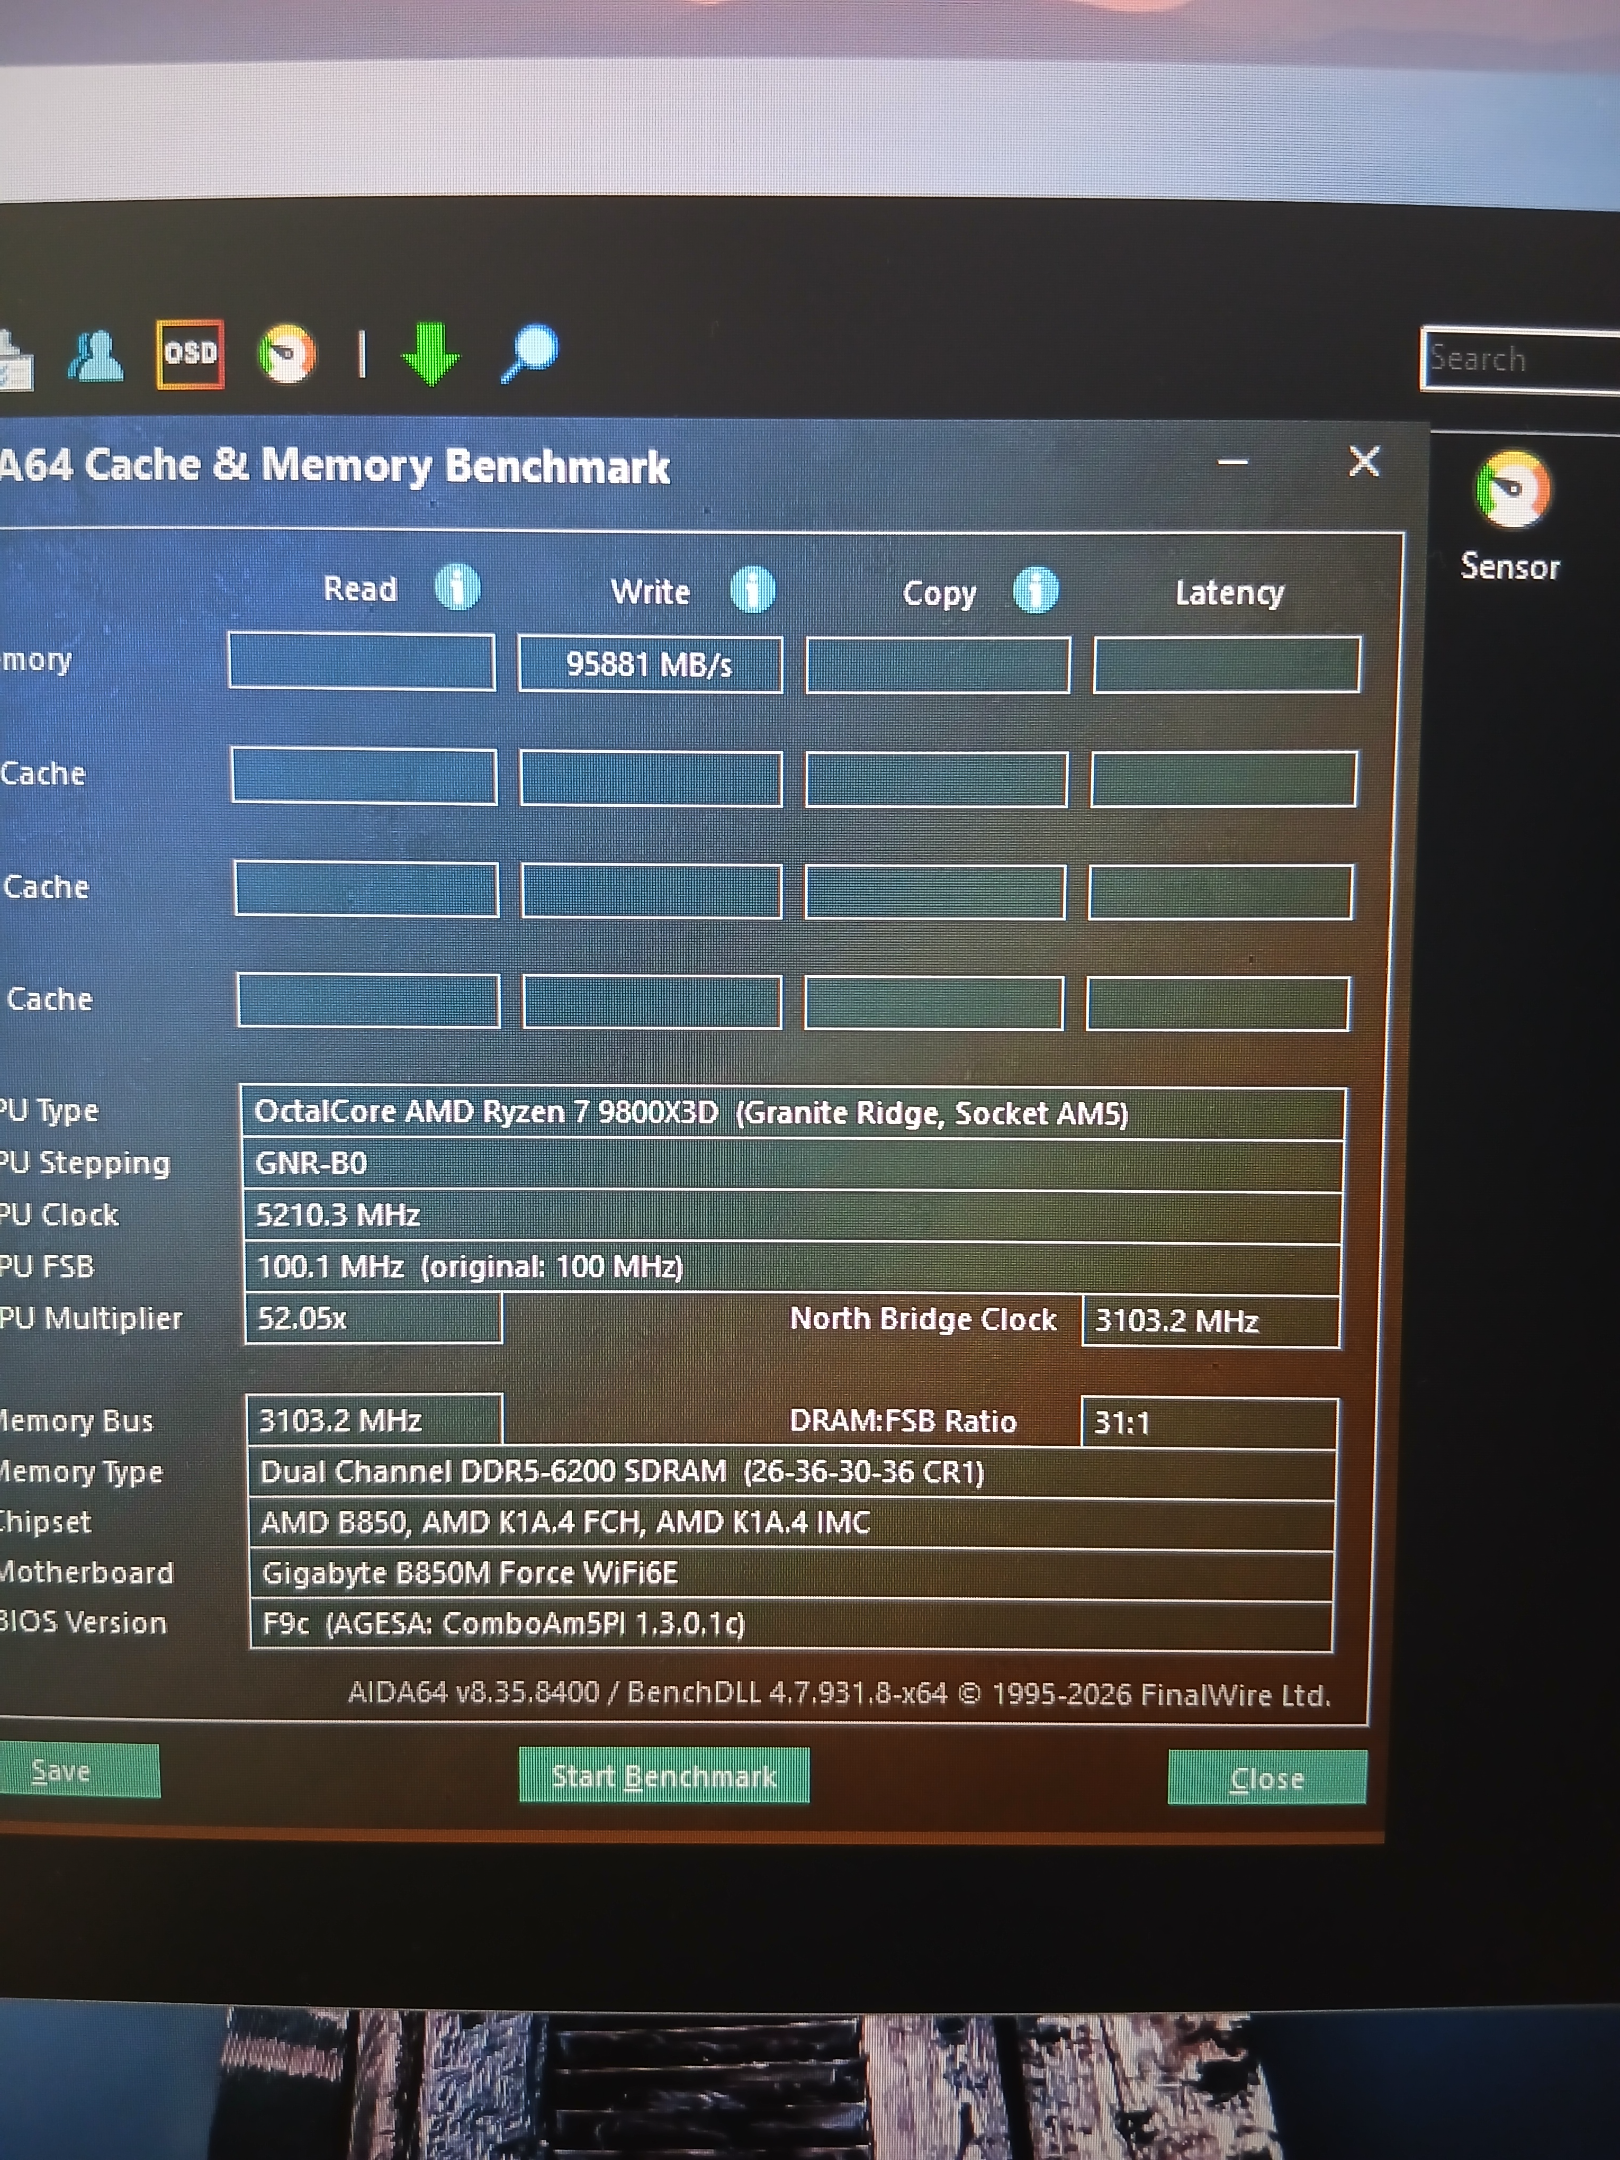
Task: Click the AIDA64 v8.35.8400 version footer
Action: click(840, 1693)
